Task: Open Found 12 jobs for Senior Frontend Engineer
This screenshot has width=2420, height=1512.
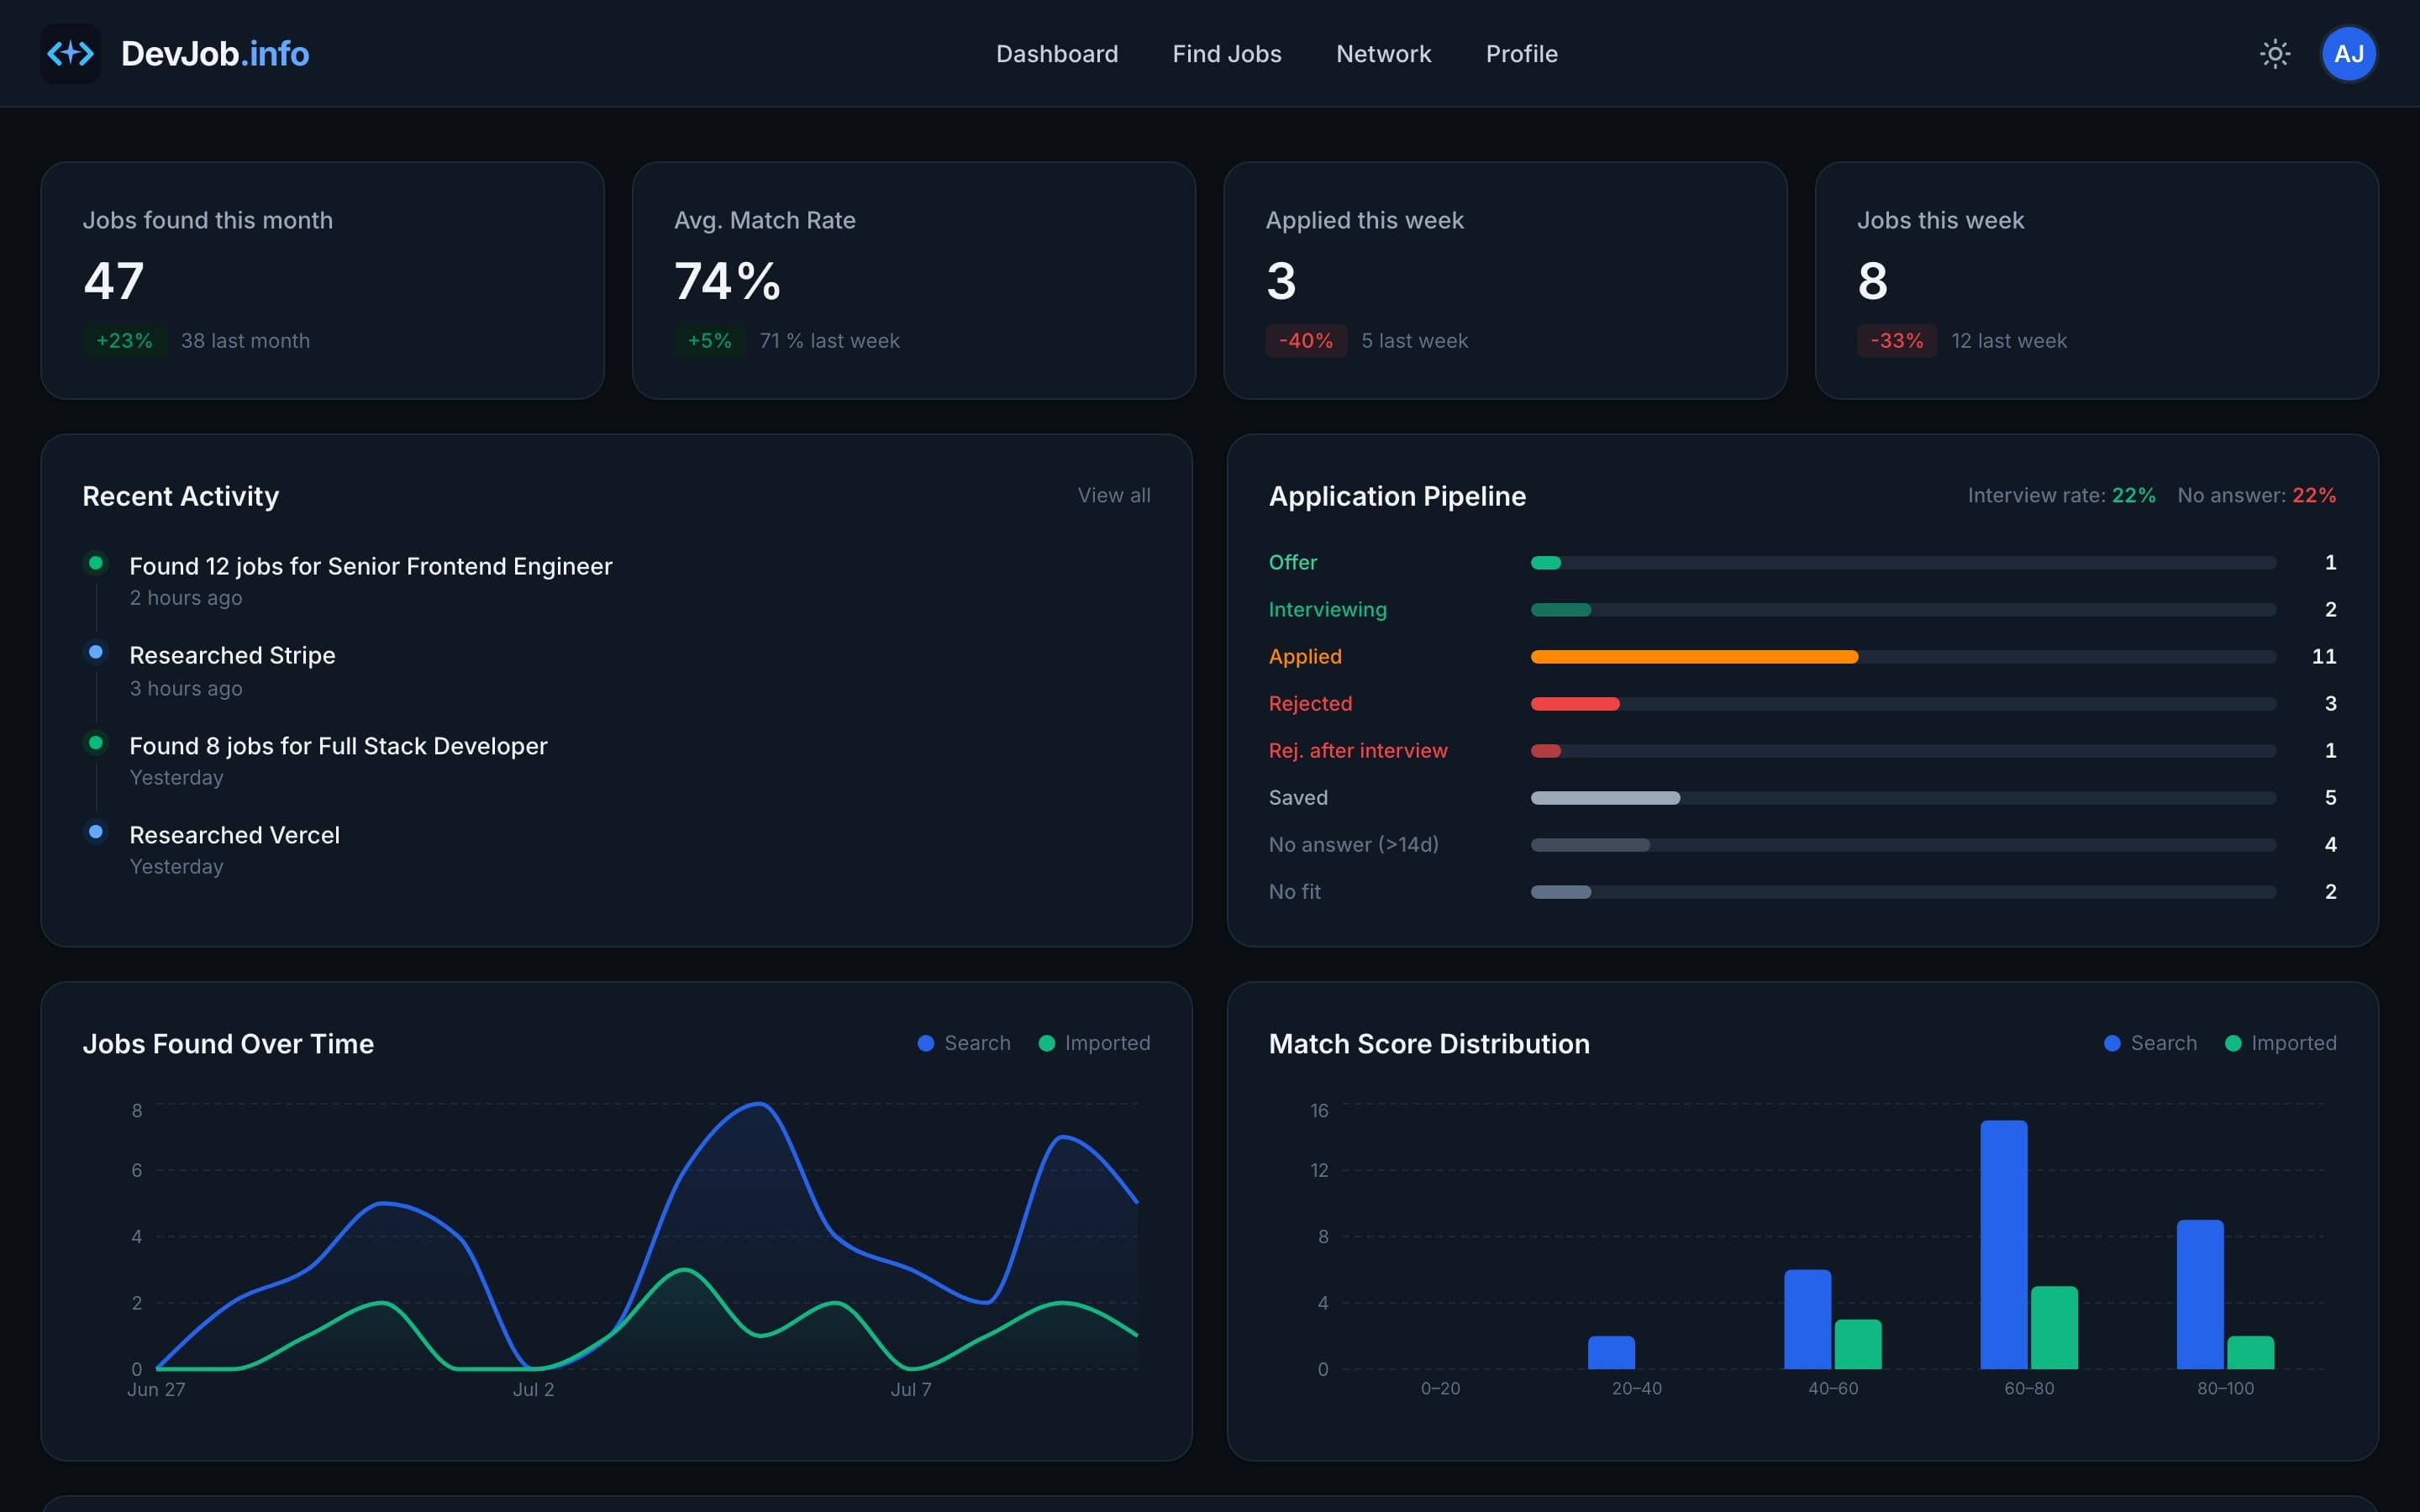Action: 371,566
